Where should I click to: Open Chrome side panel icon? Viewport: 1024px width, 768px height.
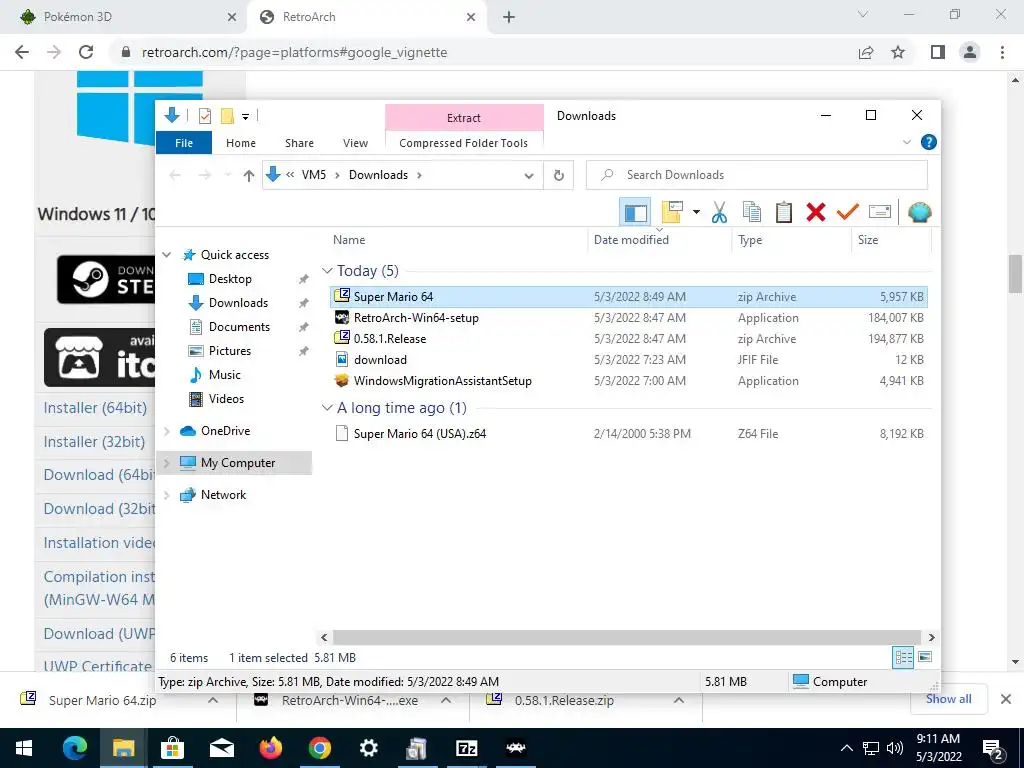click(938, 52)
